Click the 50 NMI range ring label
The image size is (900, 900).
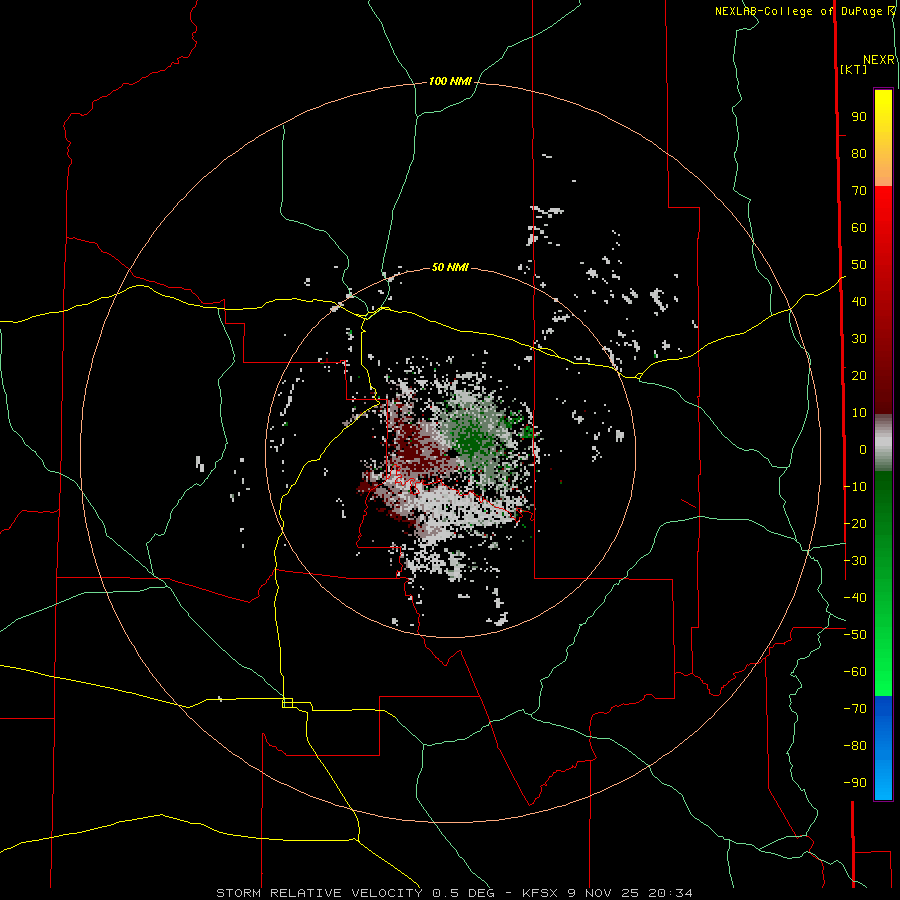click(x=450, y=267)
